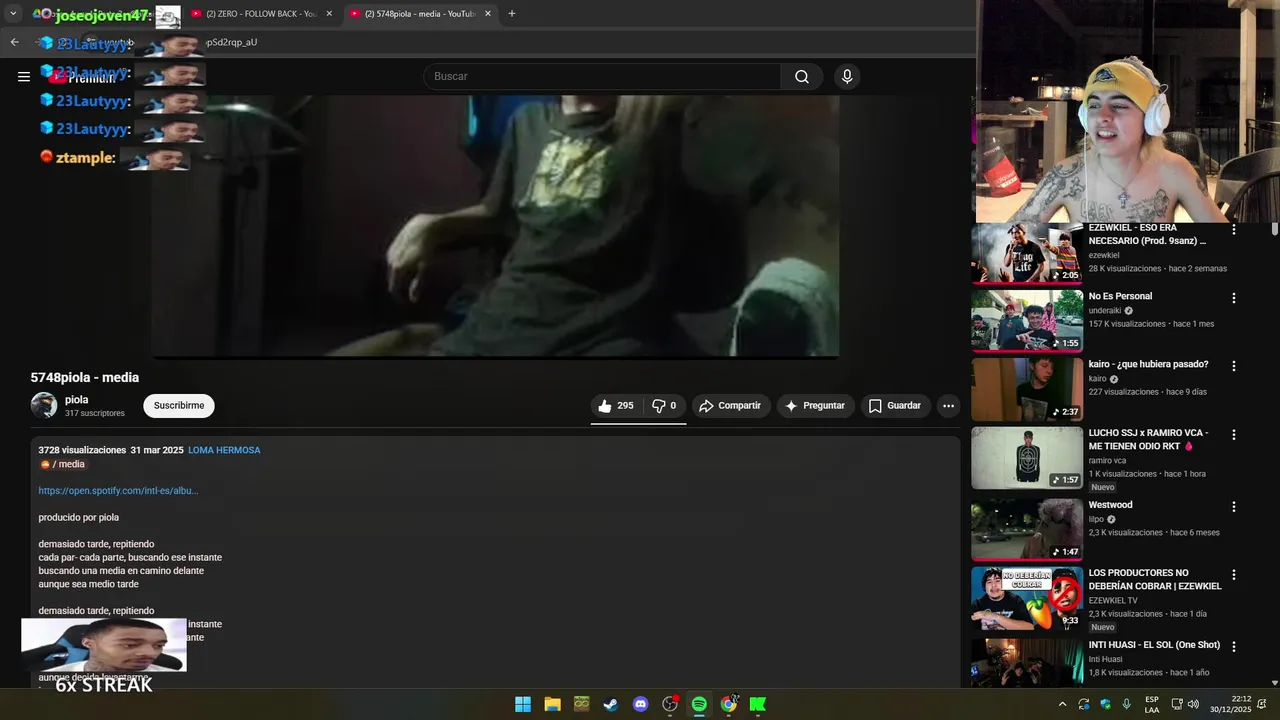The width and height of the screenshot is (1280, 720).
Task: Click the underaiki channel name
Action: (x=1104, y=311)
